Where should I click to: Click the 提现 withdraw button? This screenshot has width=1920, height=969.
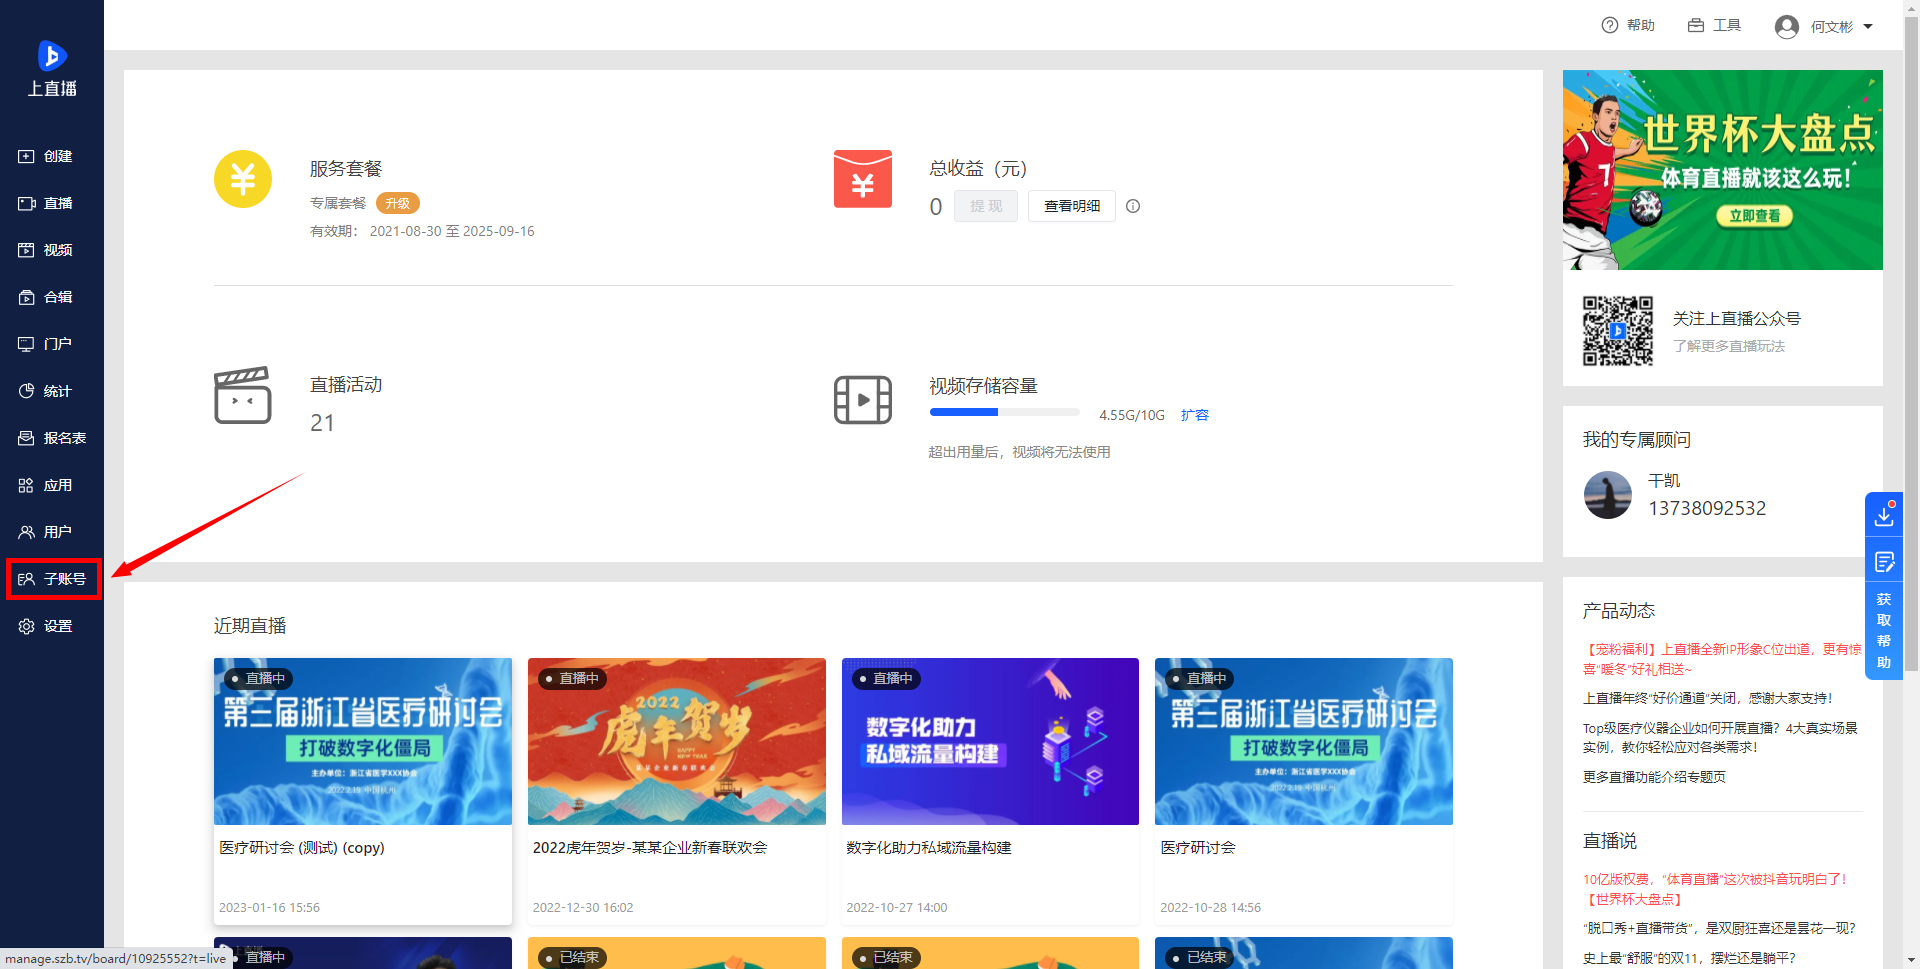click(985, 206)
